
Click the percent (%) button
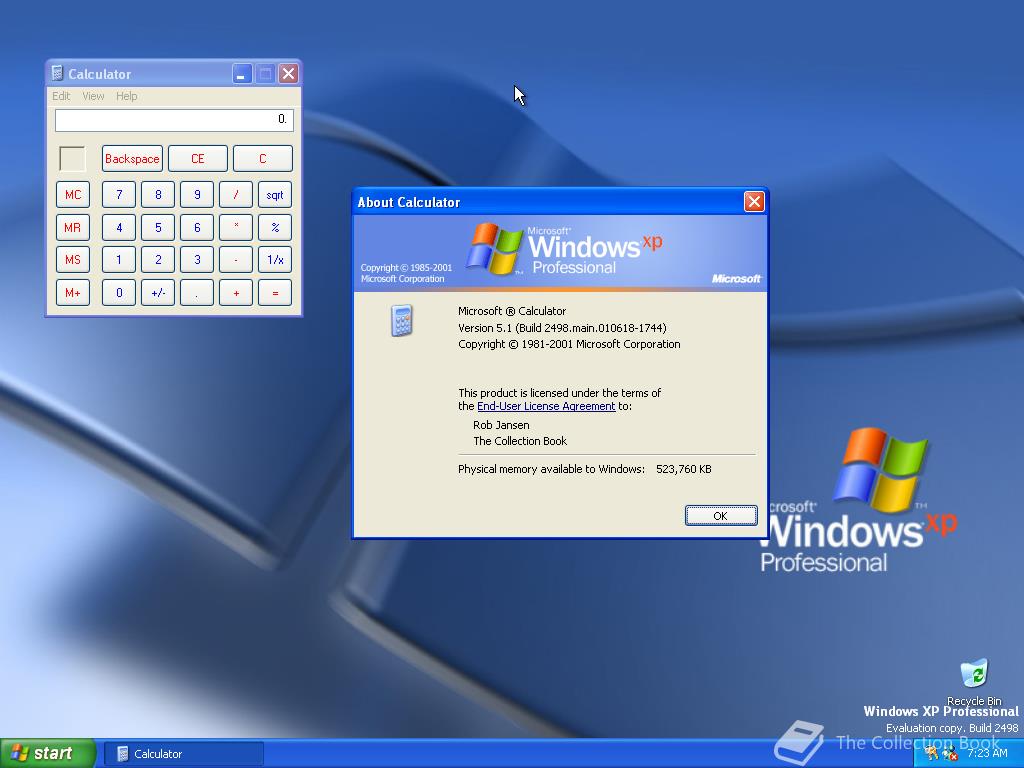pyautogui.click(x=275, y=227)
